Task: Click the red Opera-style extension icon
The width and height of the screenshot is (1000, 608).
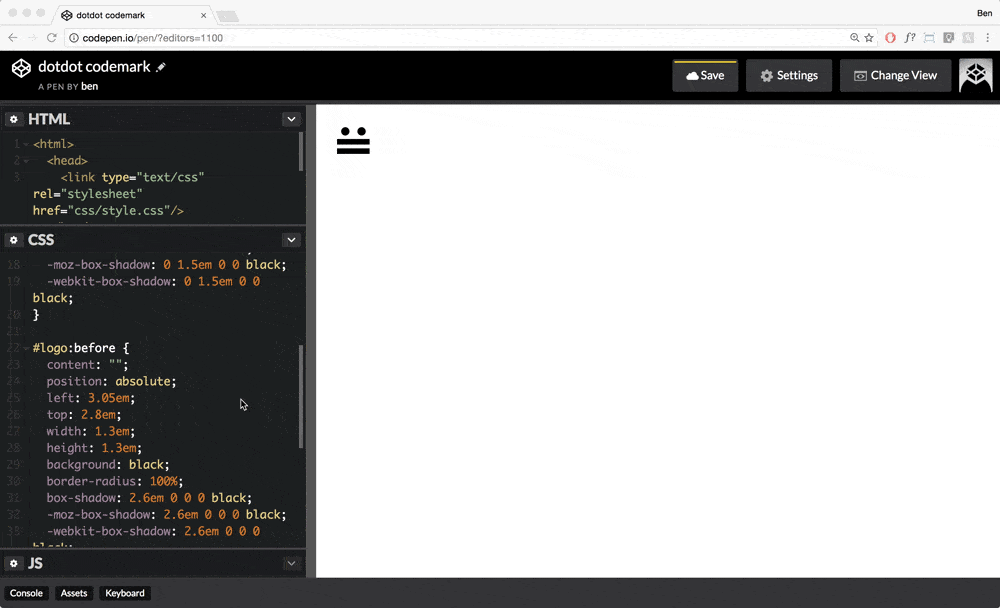Action: point(890,38)
